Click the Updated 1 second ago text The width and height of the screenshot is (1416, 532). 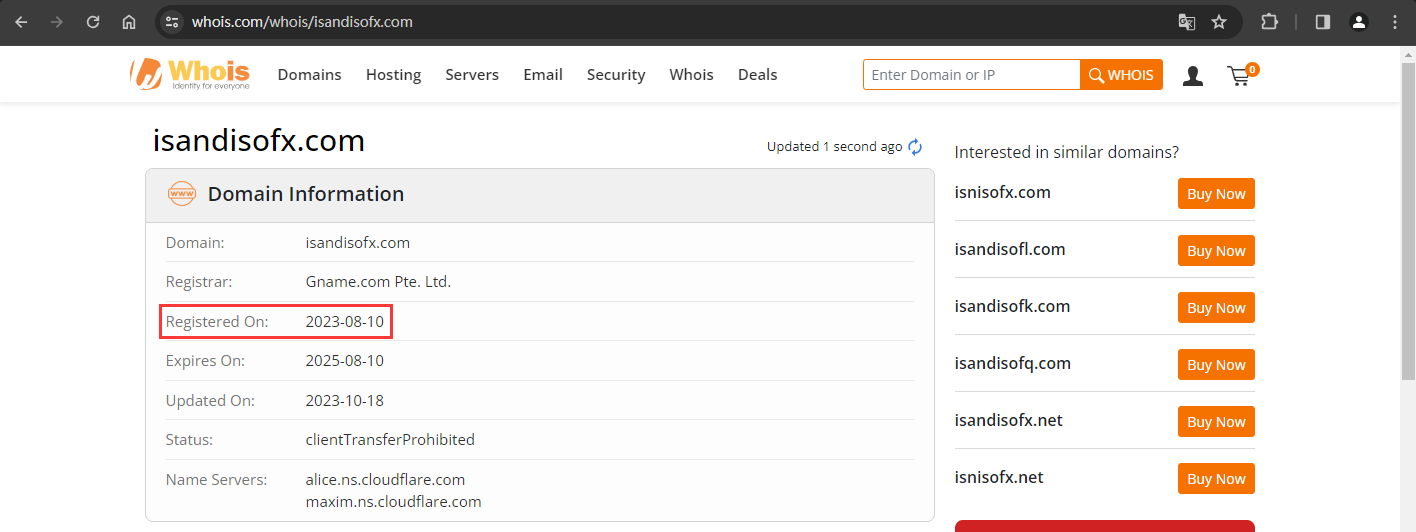pyautogui.click(x=835, y=147)
